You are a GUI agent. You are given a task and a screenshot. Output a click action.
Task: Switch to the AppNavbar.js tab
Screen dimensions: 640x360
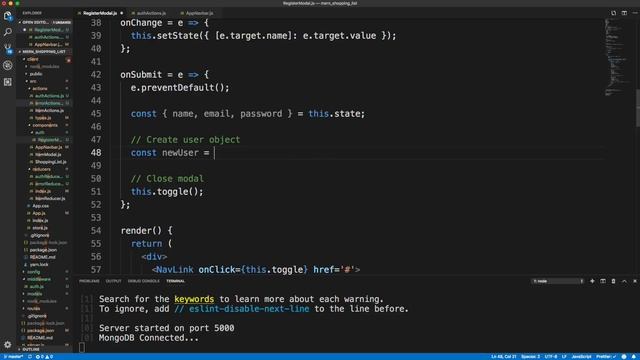[x=199, y=13]
